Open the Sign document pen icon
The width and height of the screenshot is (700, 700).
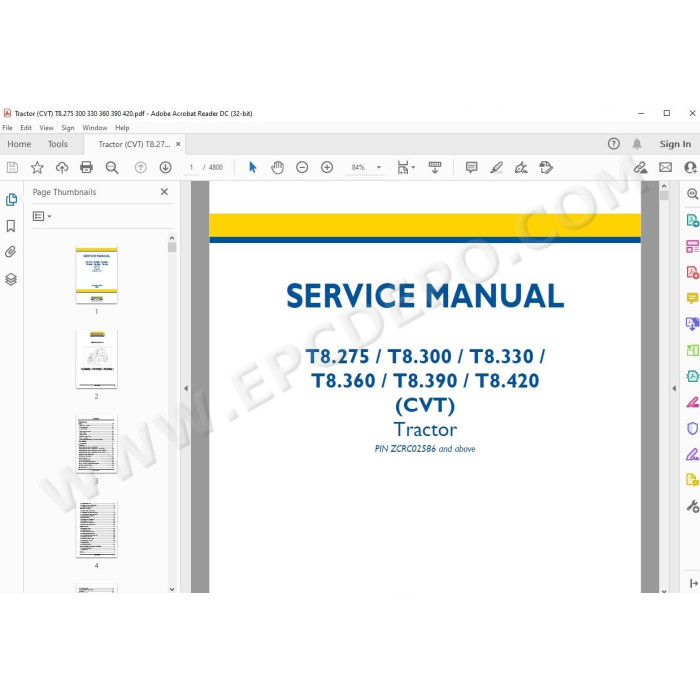521,167
